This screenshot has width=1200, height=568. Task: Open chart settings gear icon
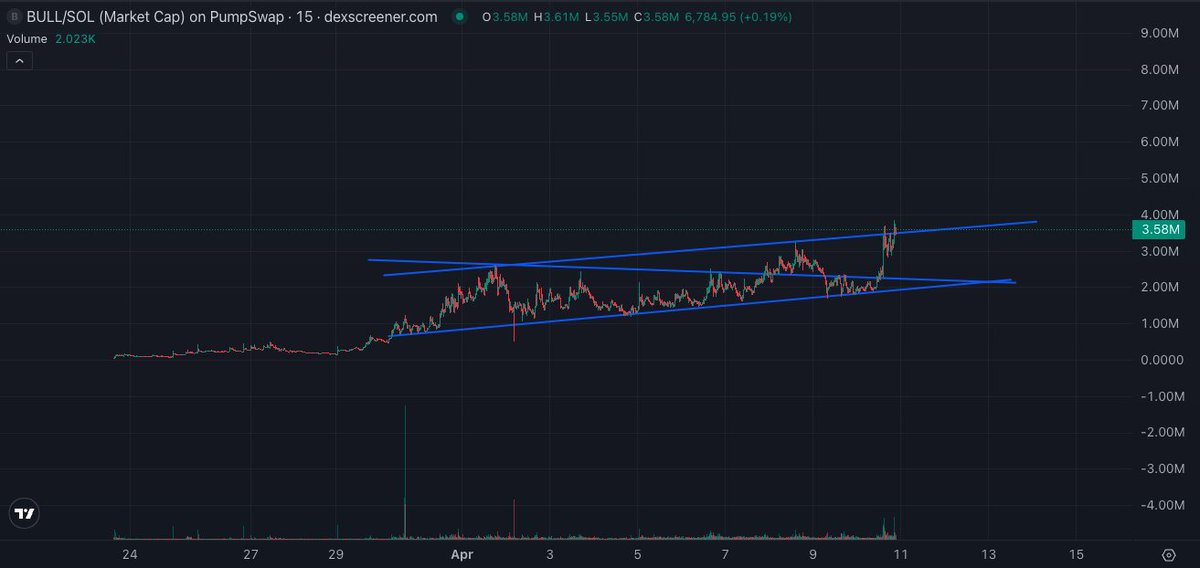point(1168,555)
